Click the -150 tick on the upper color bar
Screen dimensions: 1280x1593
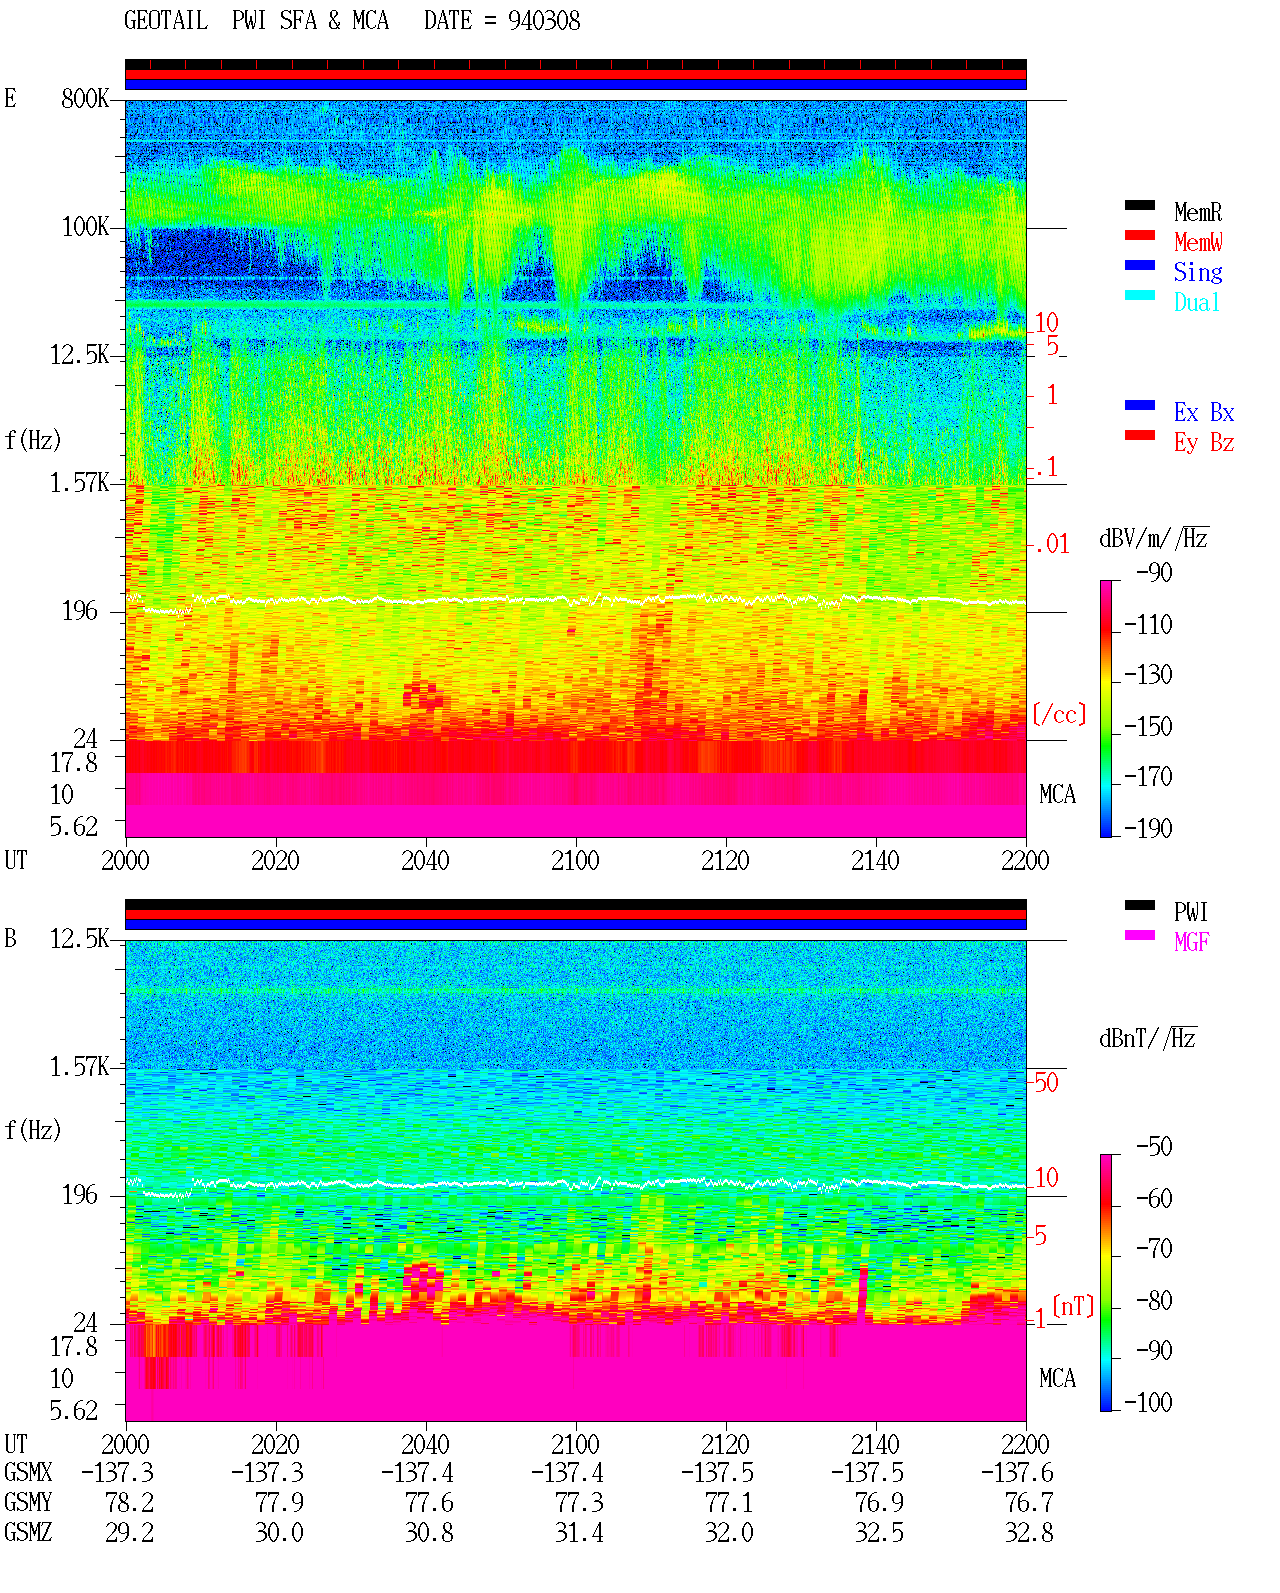click(x=1148, y=727)
